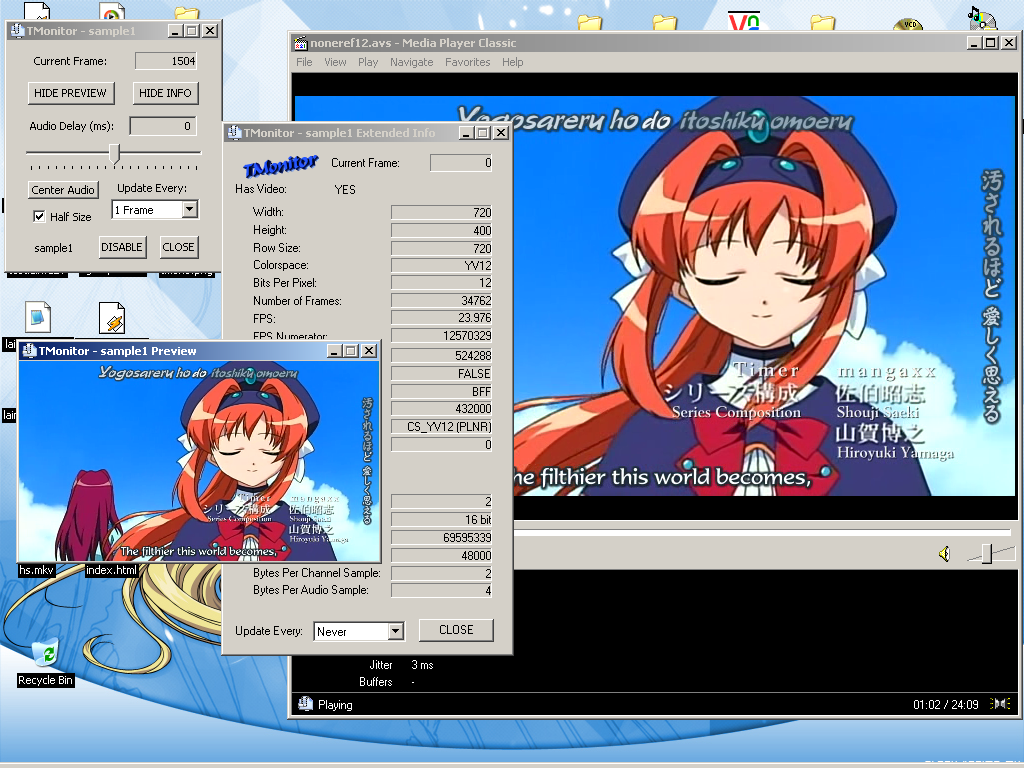The height and width of the screenshot is (768, 1024).
Task: Select the script file icon with pencil
Action: coord(112,318)
